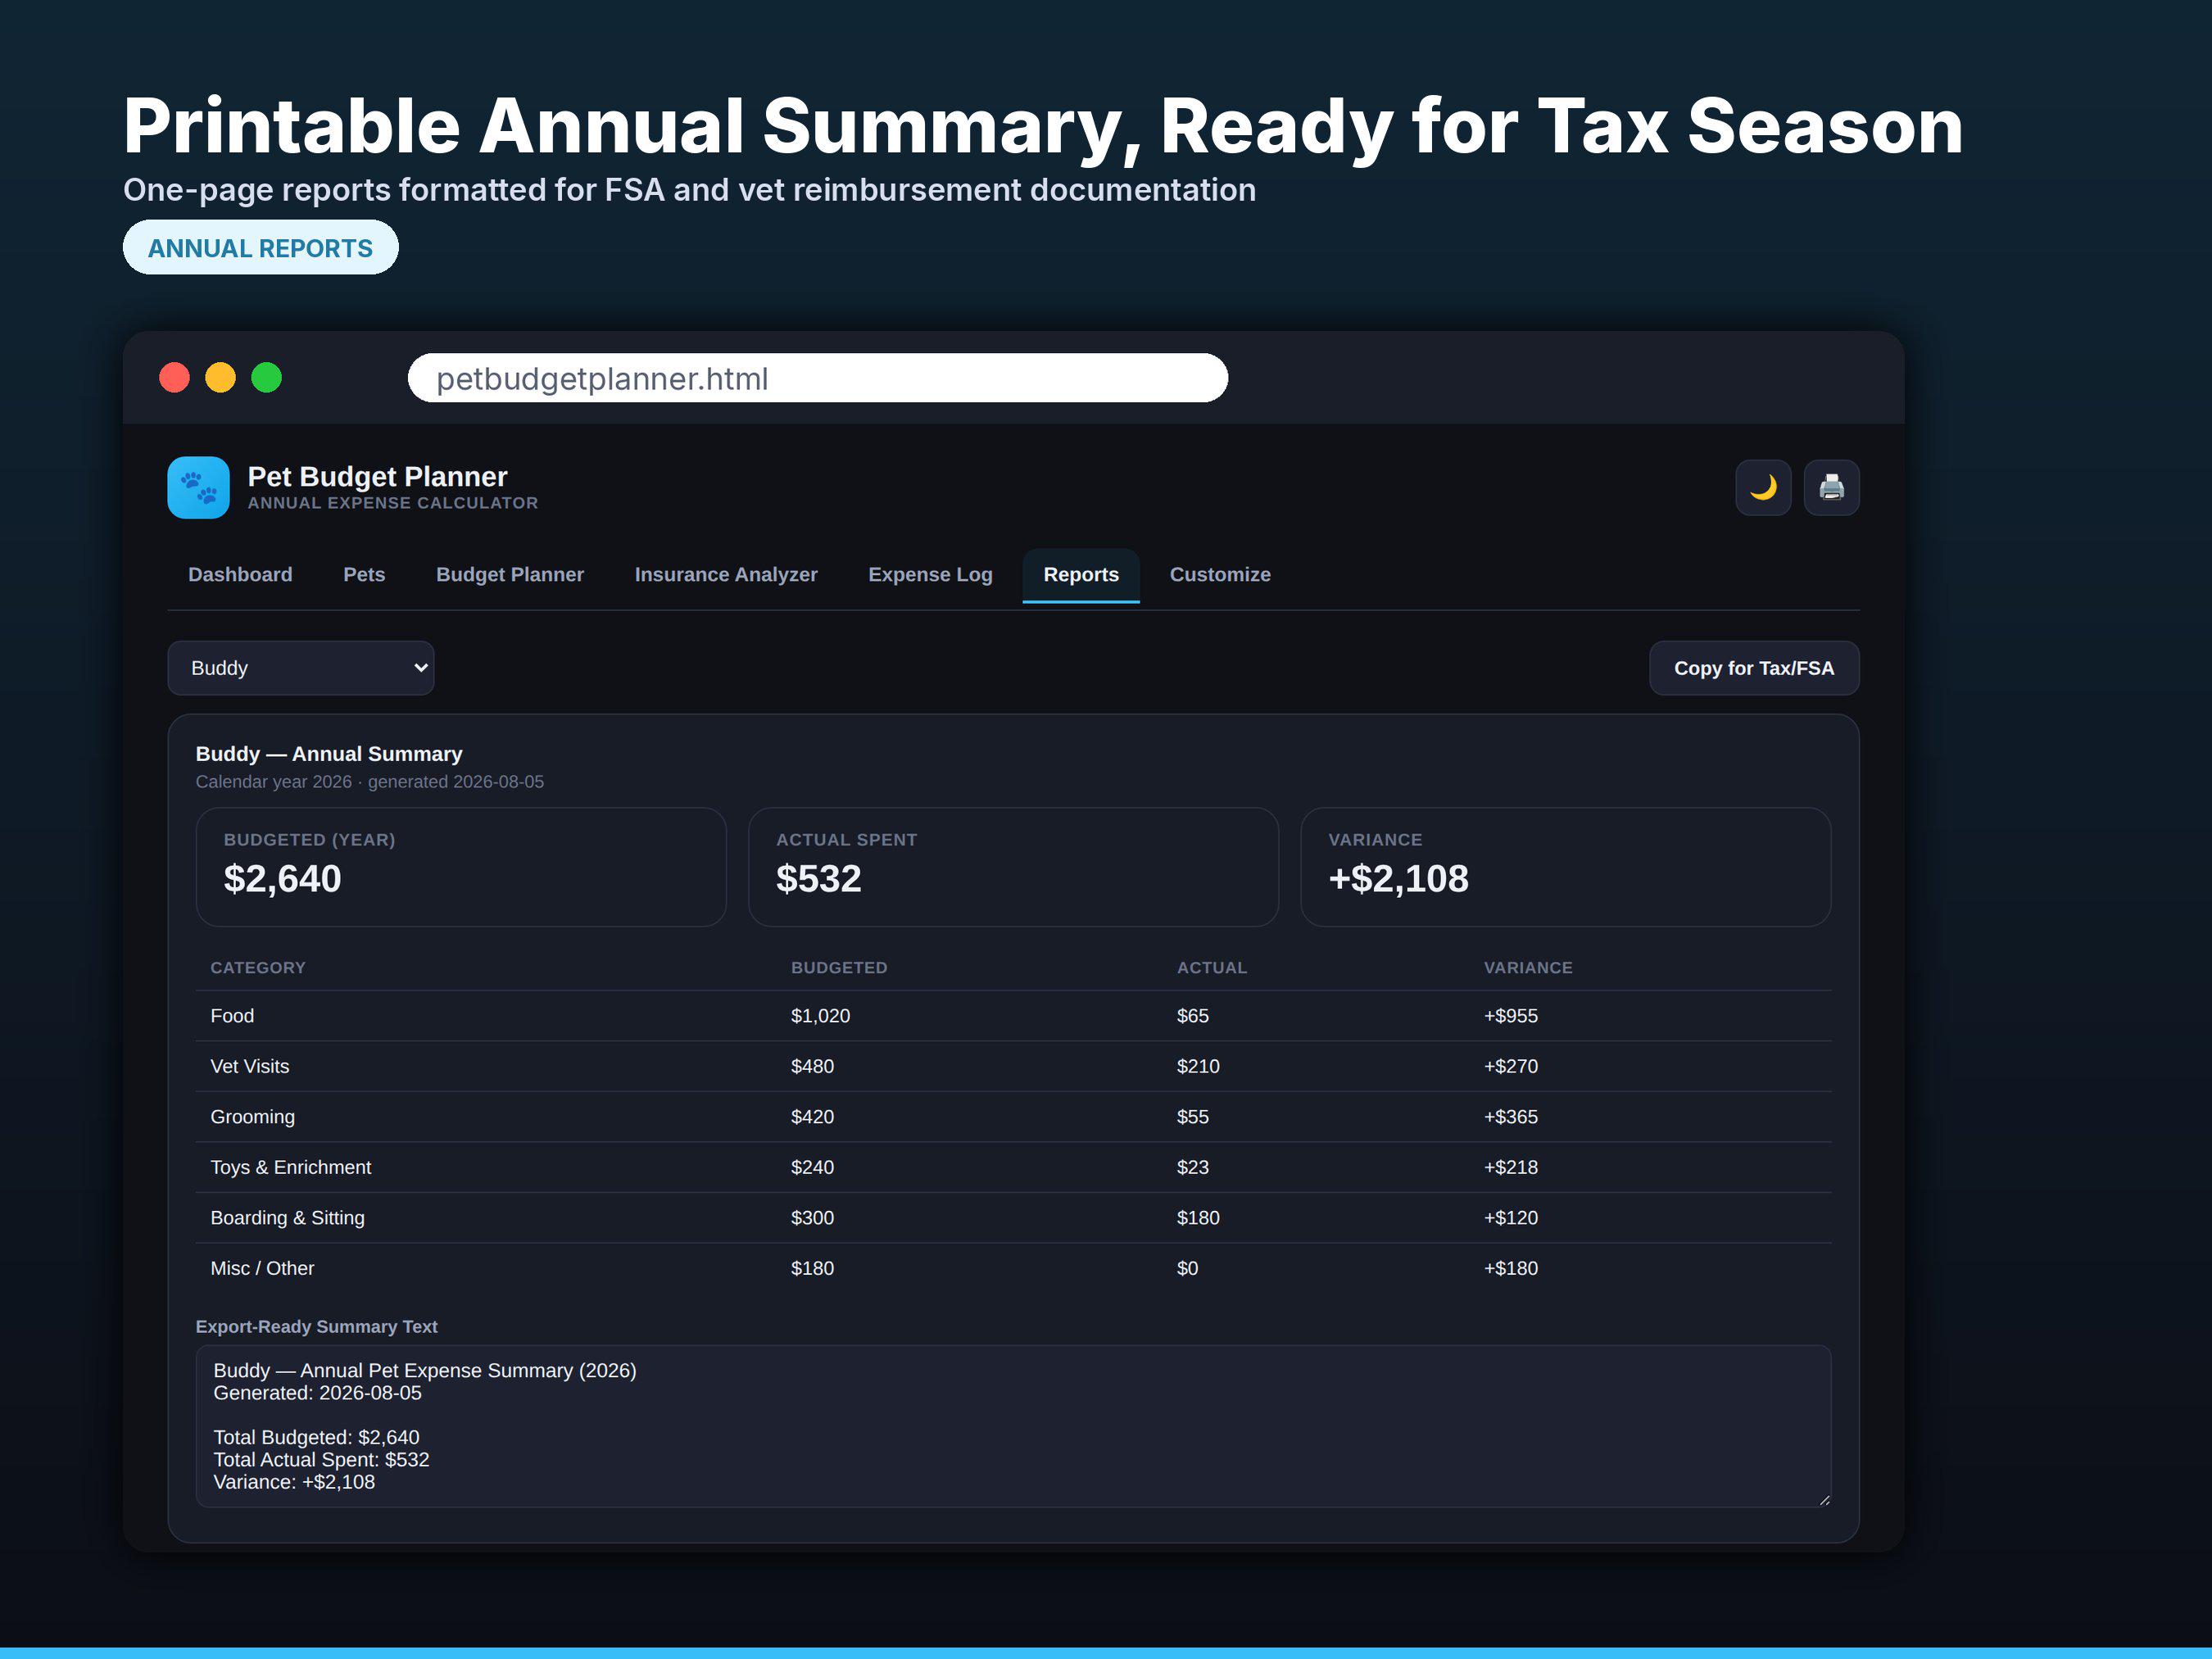The width and height of the screenshot is (2212, 1659).
Task: Open the Insurance Analyzer tab
Action: [x=726, y=575]
